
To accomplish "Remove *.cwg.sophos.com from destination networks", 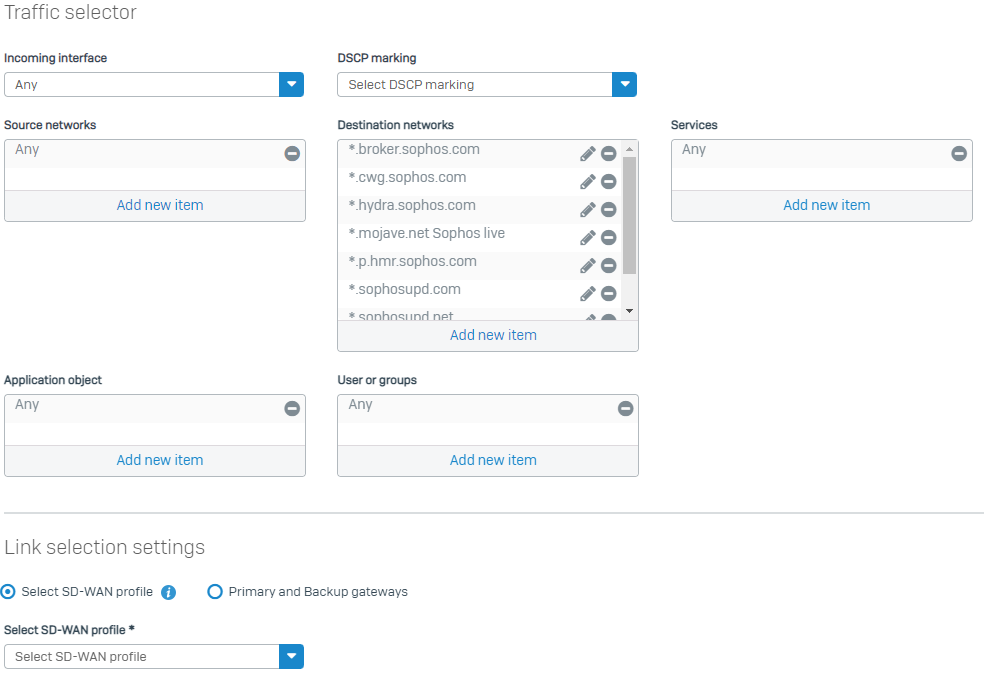I will point(608,182).
